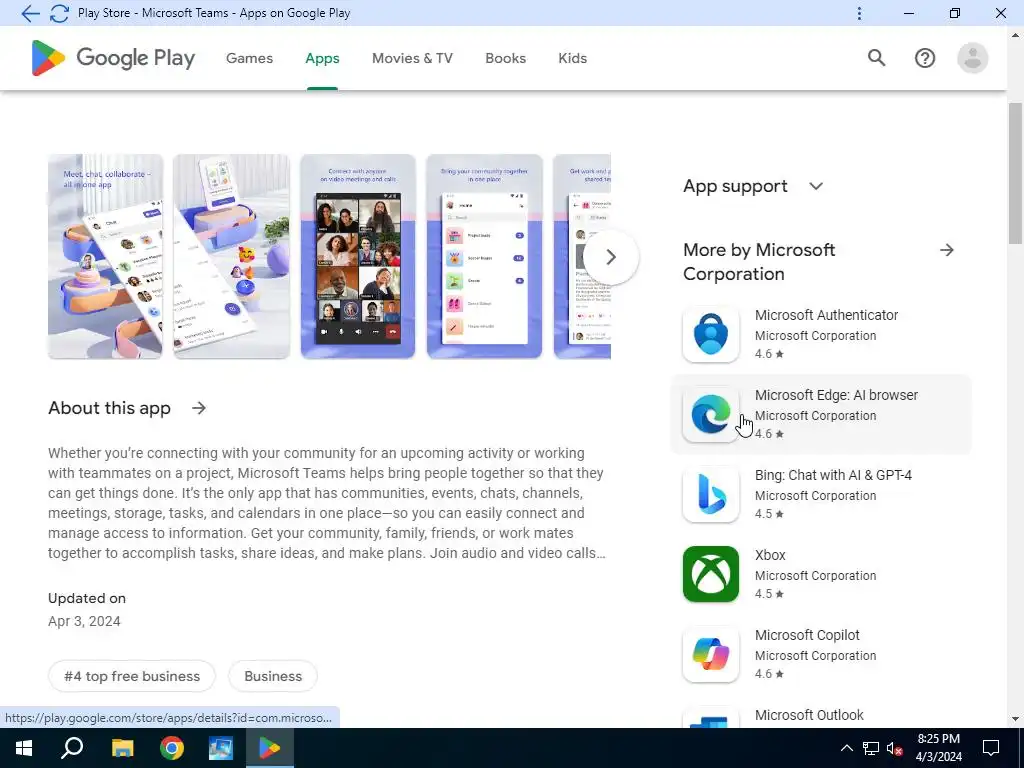The height and width of the screenshot is (768, 1024).
Task: Launch Chrome from taskbar
Action: click(x=172, y=748)
